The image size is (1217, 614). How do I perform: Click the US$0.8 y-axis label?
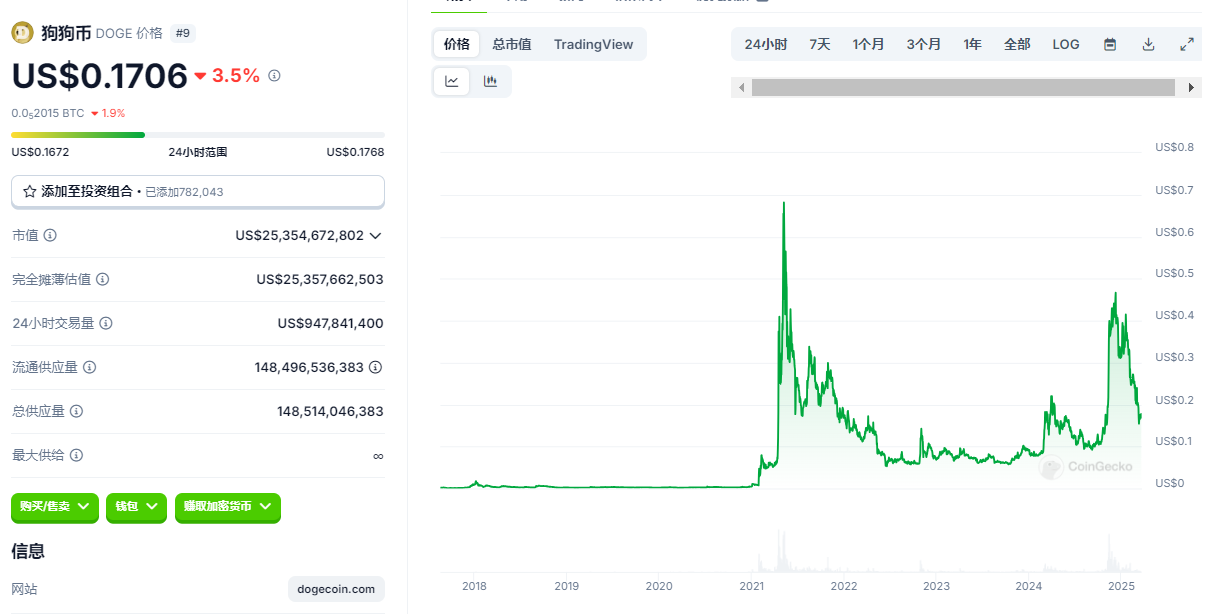[x=1174, y=147]
